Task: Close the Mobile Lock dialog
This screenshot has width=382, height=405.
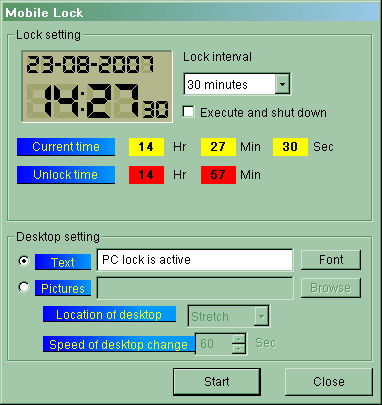Action: point(329,381)
